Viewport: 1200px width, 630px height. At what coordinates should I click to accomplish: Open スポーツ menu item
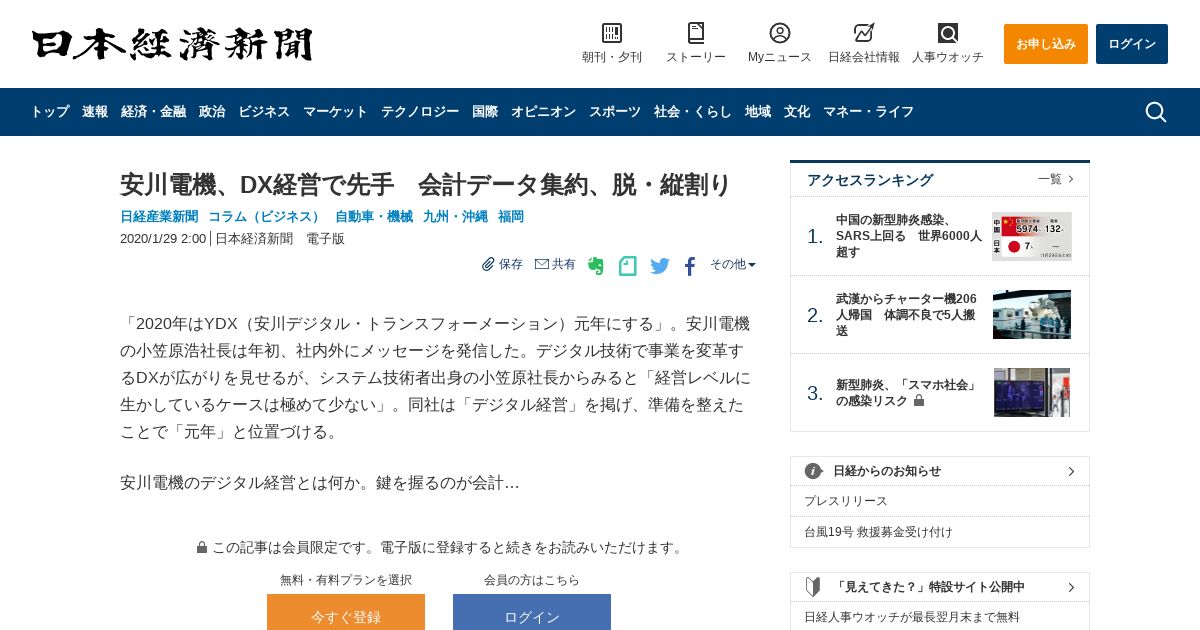pyautogui.click(x=615, y=112)
